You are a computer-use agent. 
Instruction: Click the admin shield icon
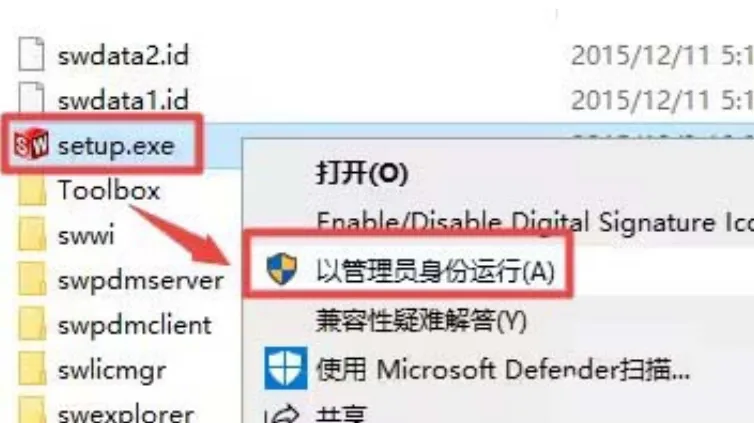[x=282, y=269]
